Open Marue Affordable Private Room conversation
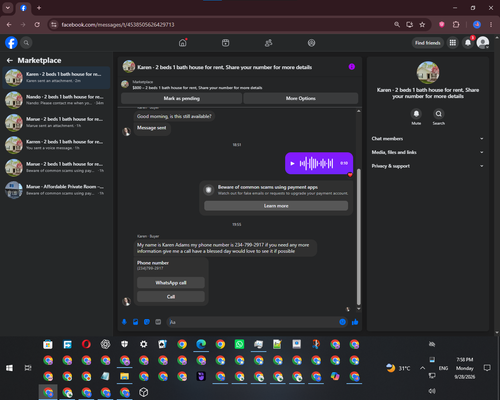Image resolution: width=500 pixels, height=400 pixels. tap(56, 190)
